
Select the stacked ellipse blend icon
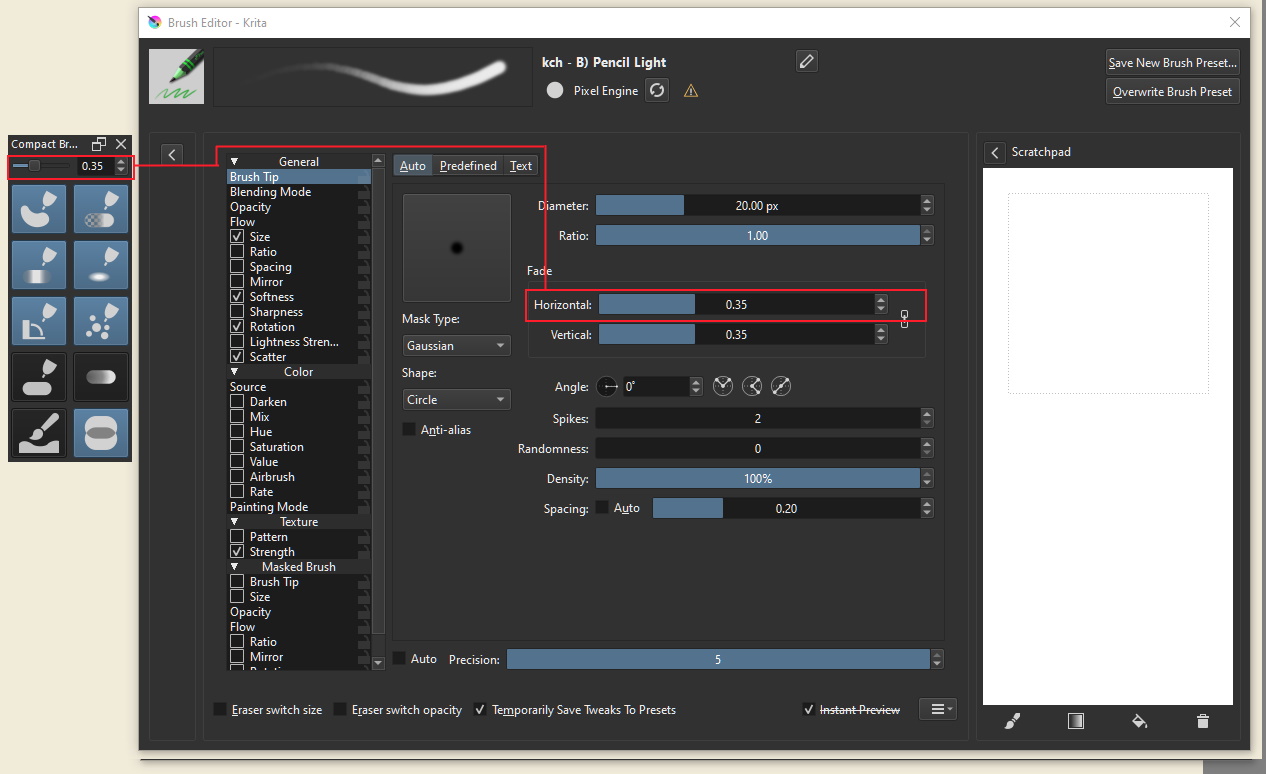[101, 432]
